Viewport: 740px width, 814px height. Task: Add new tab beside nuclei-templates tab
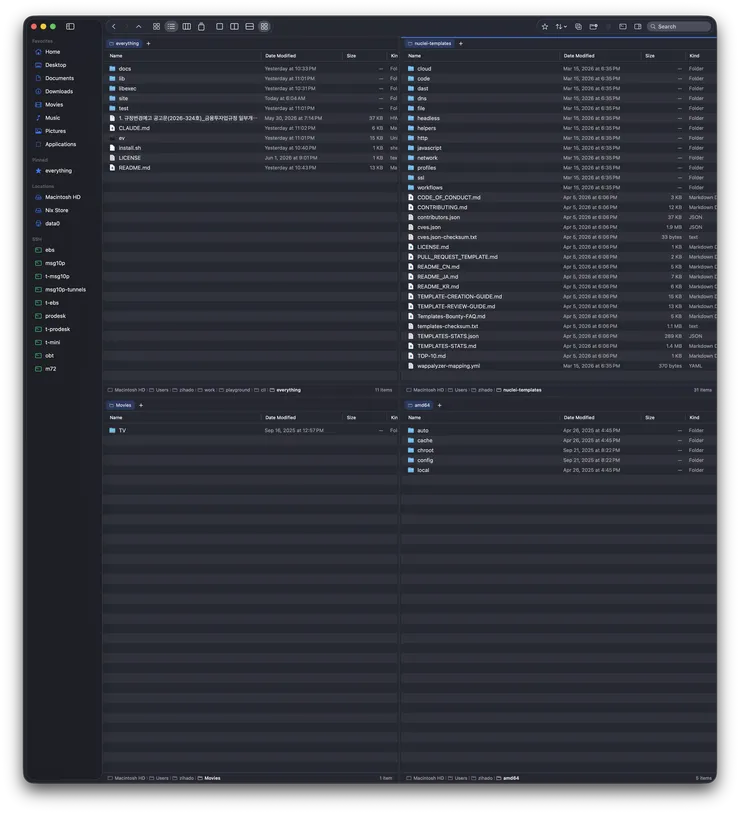(x=461, y=44)
